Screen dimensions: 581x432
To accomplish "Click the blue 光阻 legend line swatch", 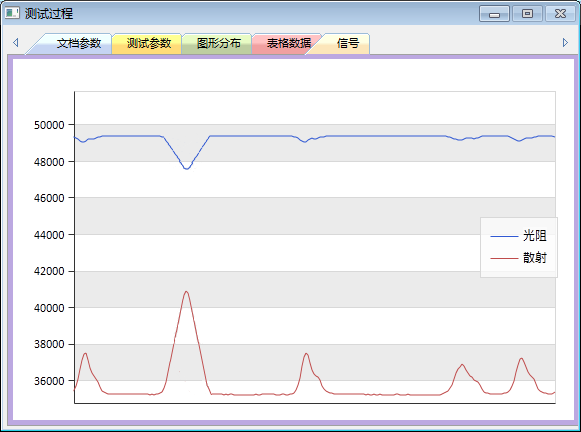I will coord(504,236).
